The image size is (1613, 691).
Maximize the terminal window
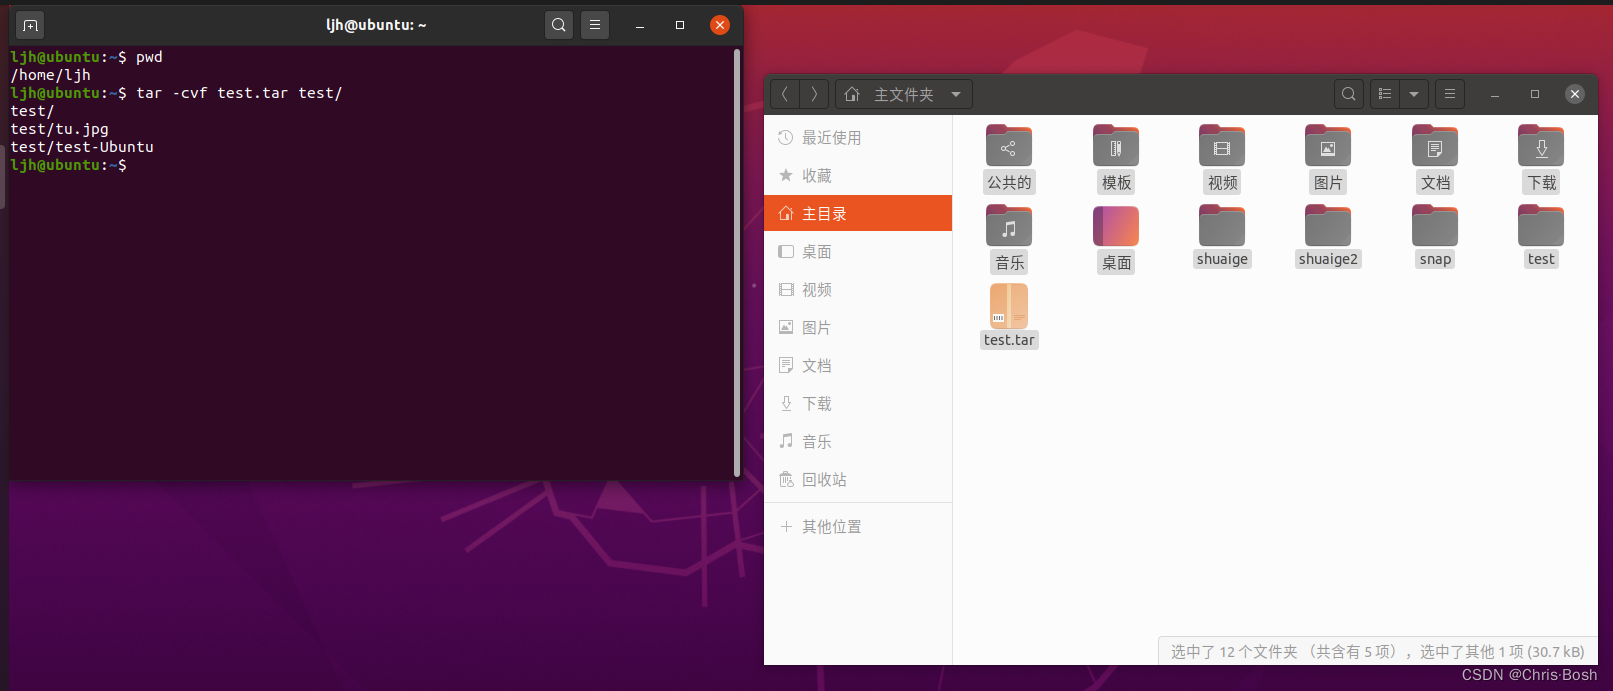coord(680,25)
